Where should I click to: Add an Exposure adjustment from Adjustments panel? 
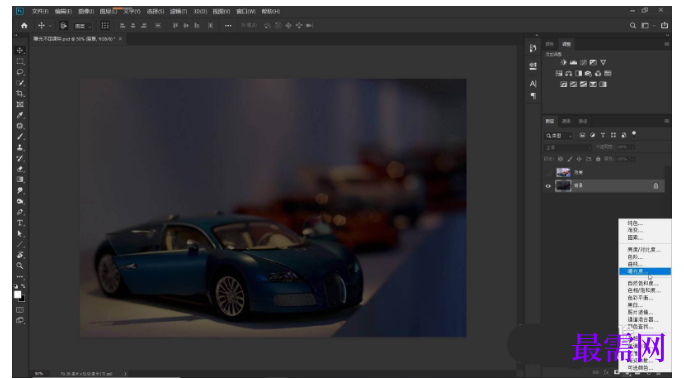(x=593, y=62)
